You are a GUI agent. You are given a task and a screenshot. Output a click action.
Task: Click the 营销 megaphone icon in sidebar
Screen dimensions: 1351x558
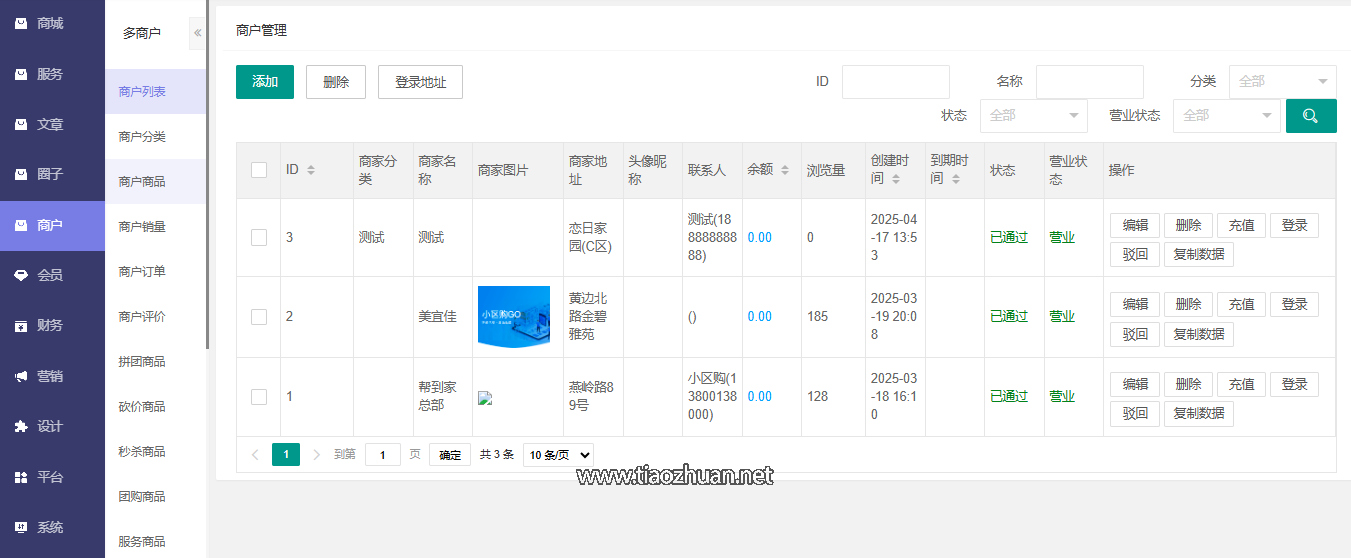coord(21,376)
